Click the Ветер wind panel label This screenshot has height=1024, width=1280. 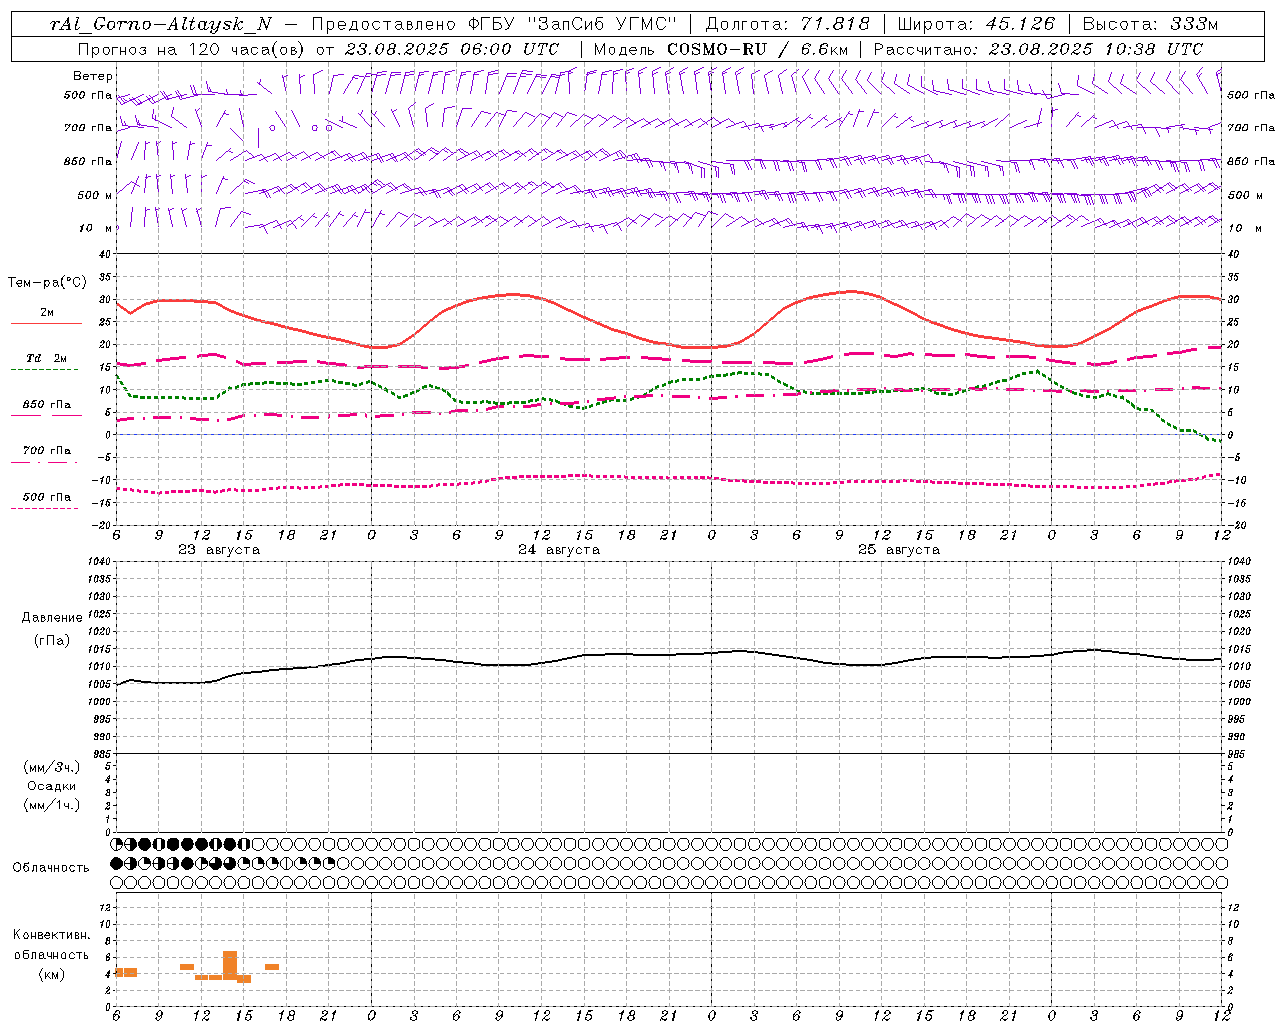point(93,76)
